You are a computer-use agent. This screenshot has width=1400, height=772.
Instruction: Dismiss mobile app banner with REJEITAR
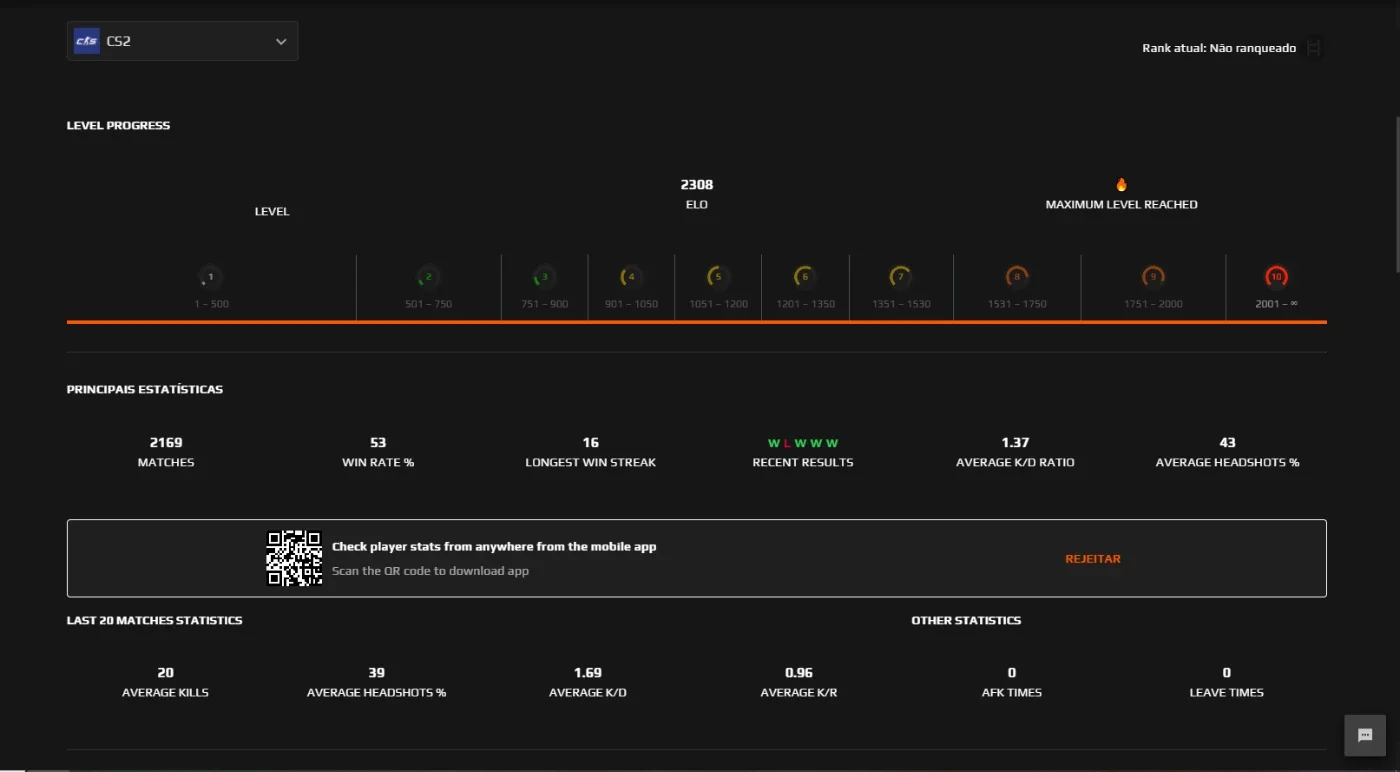[x=1093, y=559]
